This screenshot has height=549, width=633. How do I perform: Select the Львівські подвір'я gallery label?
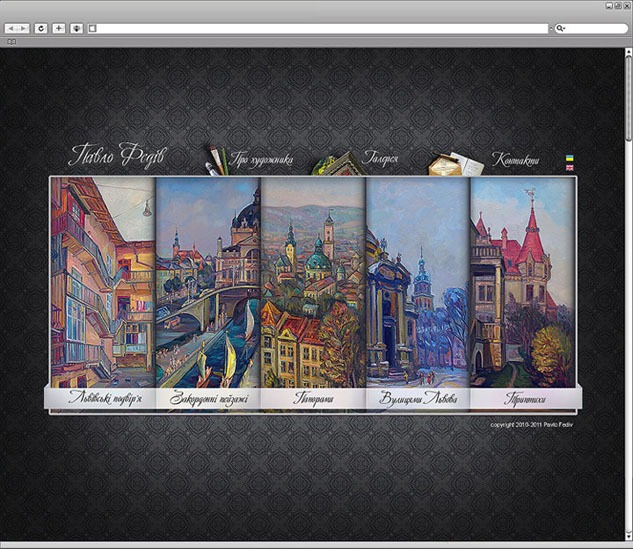coord(105,398)
